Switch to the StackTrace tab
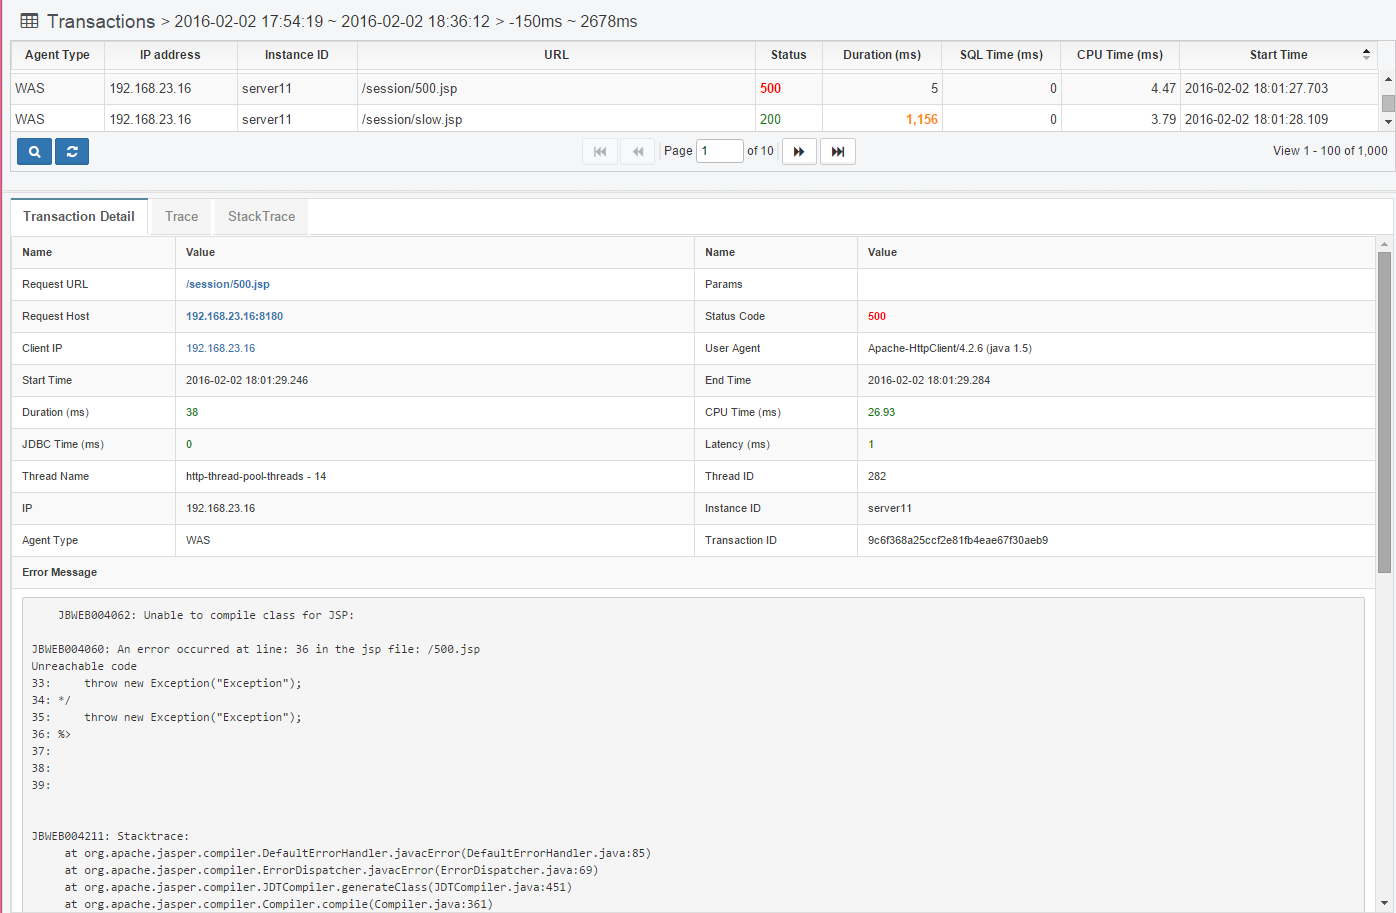1396x913 pixels. click(261, 217)
